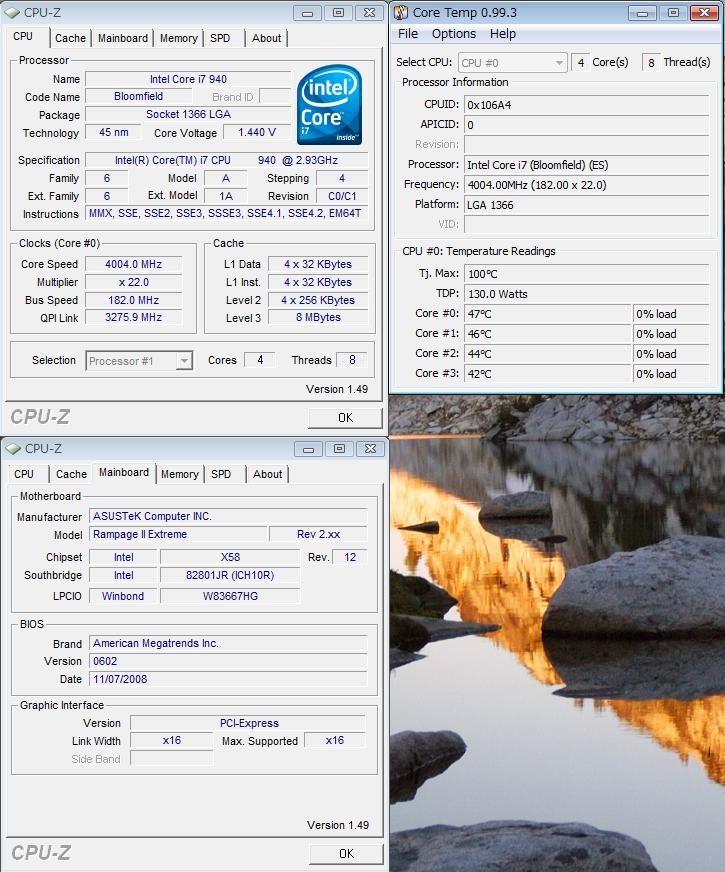Click the Name field Intel Core i7 940
725x872 pixels.
[188, 79]
